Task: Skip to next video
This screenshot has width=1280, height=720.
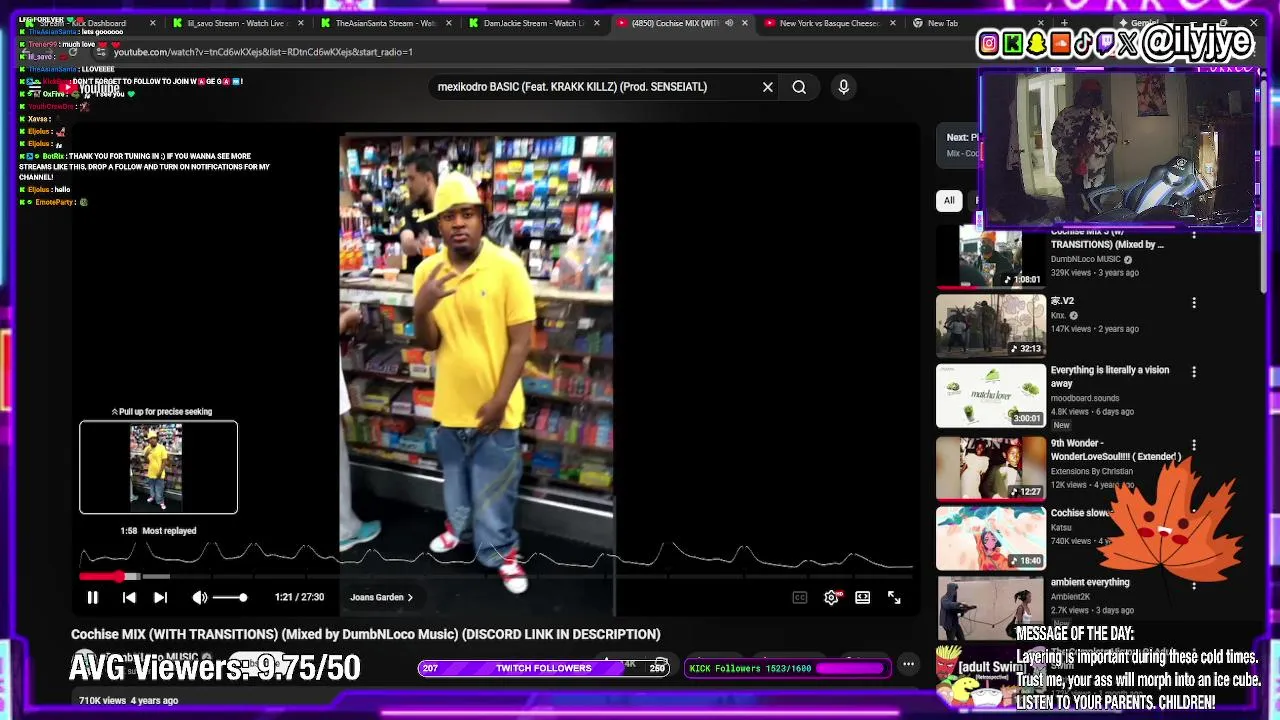Action: pos(160,597)
